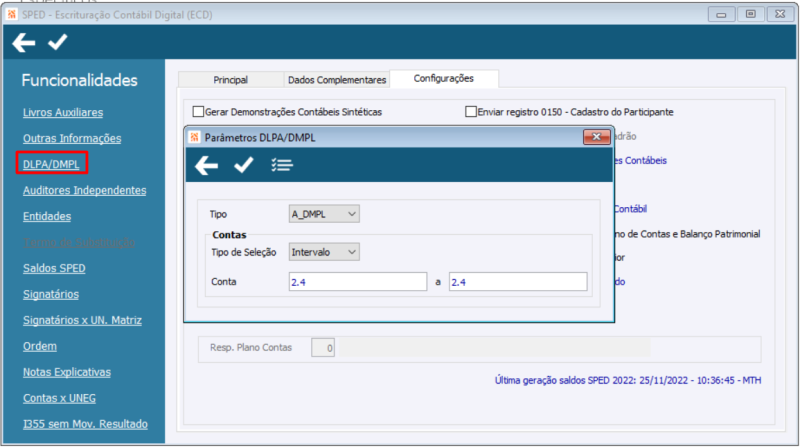Open Outras Informações link
This screenshot has height=448, width=800.
tap(72, 138)
